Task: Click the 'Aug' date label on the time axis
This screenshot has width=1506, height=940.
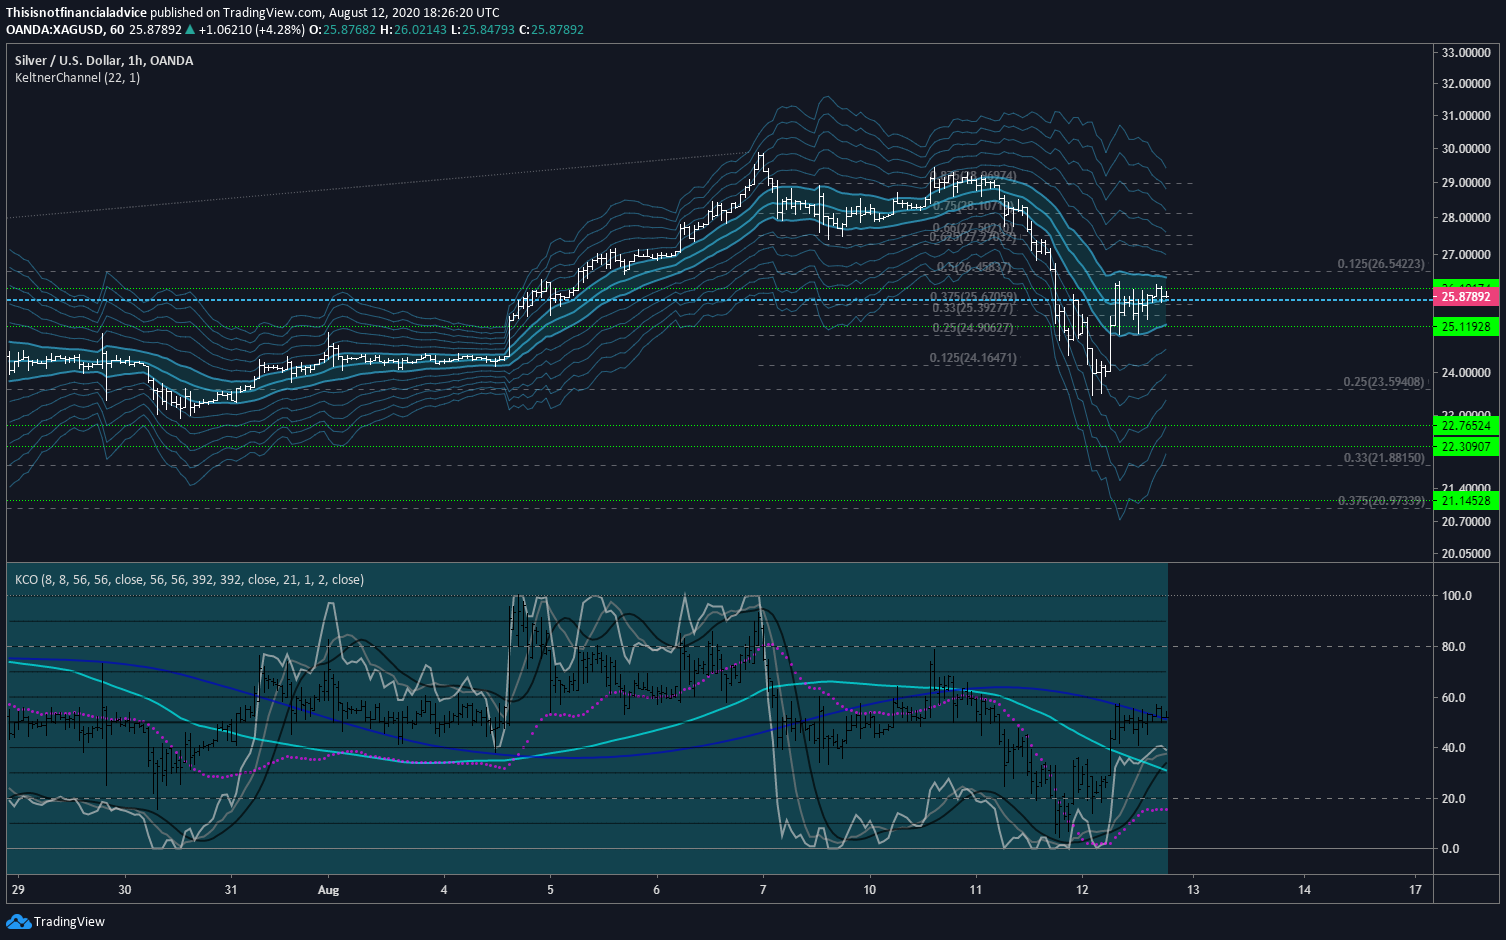Action: tap(328, 890)
